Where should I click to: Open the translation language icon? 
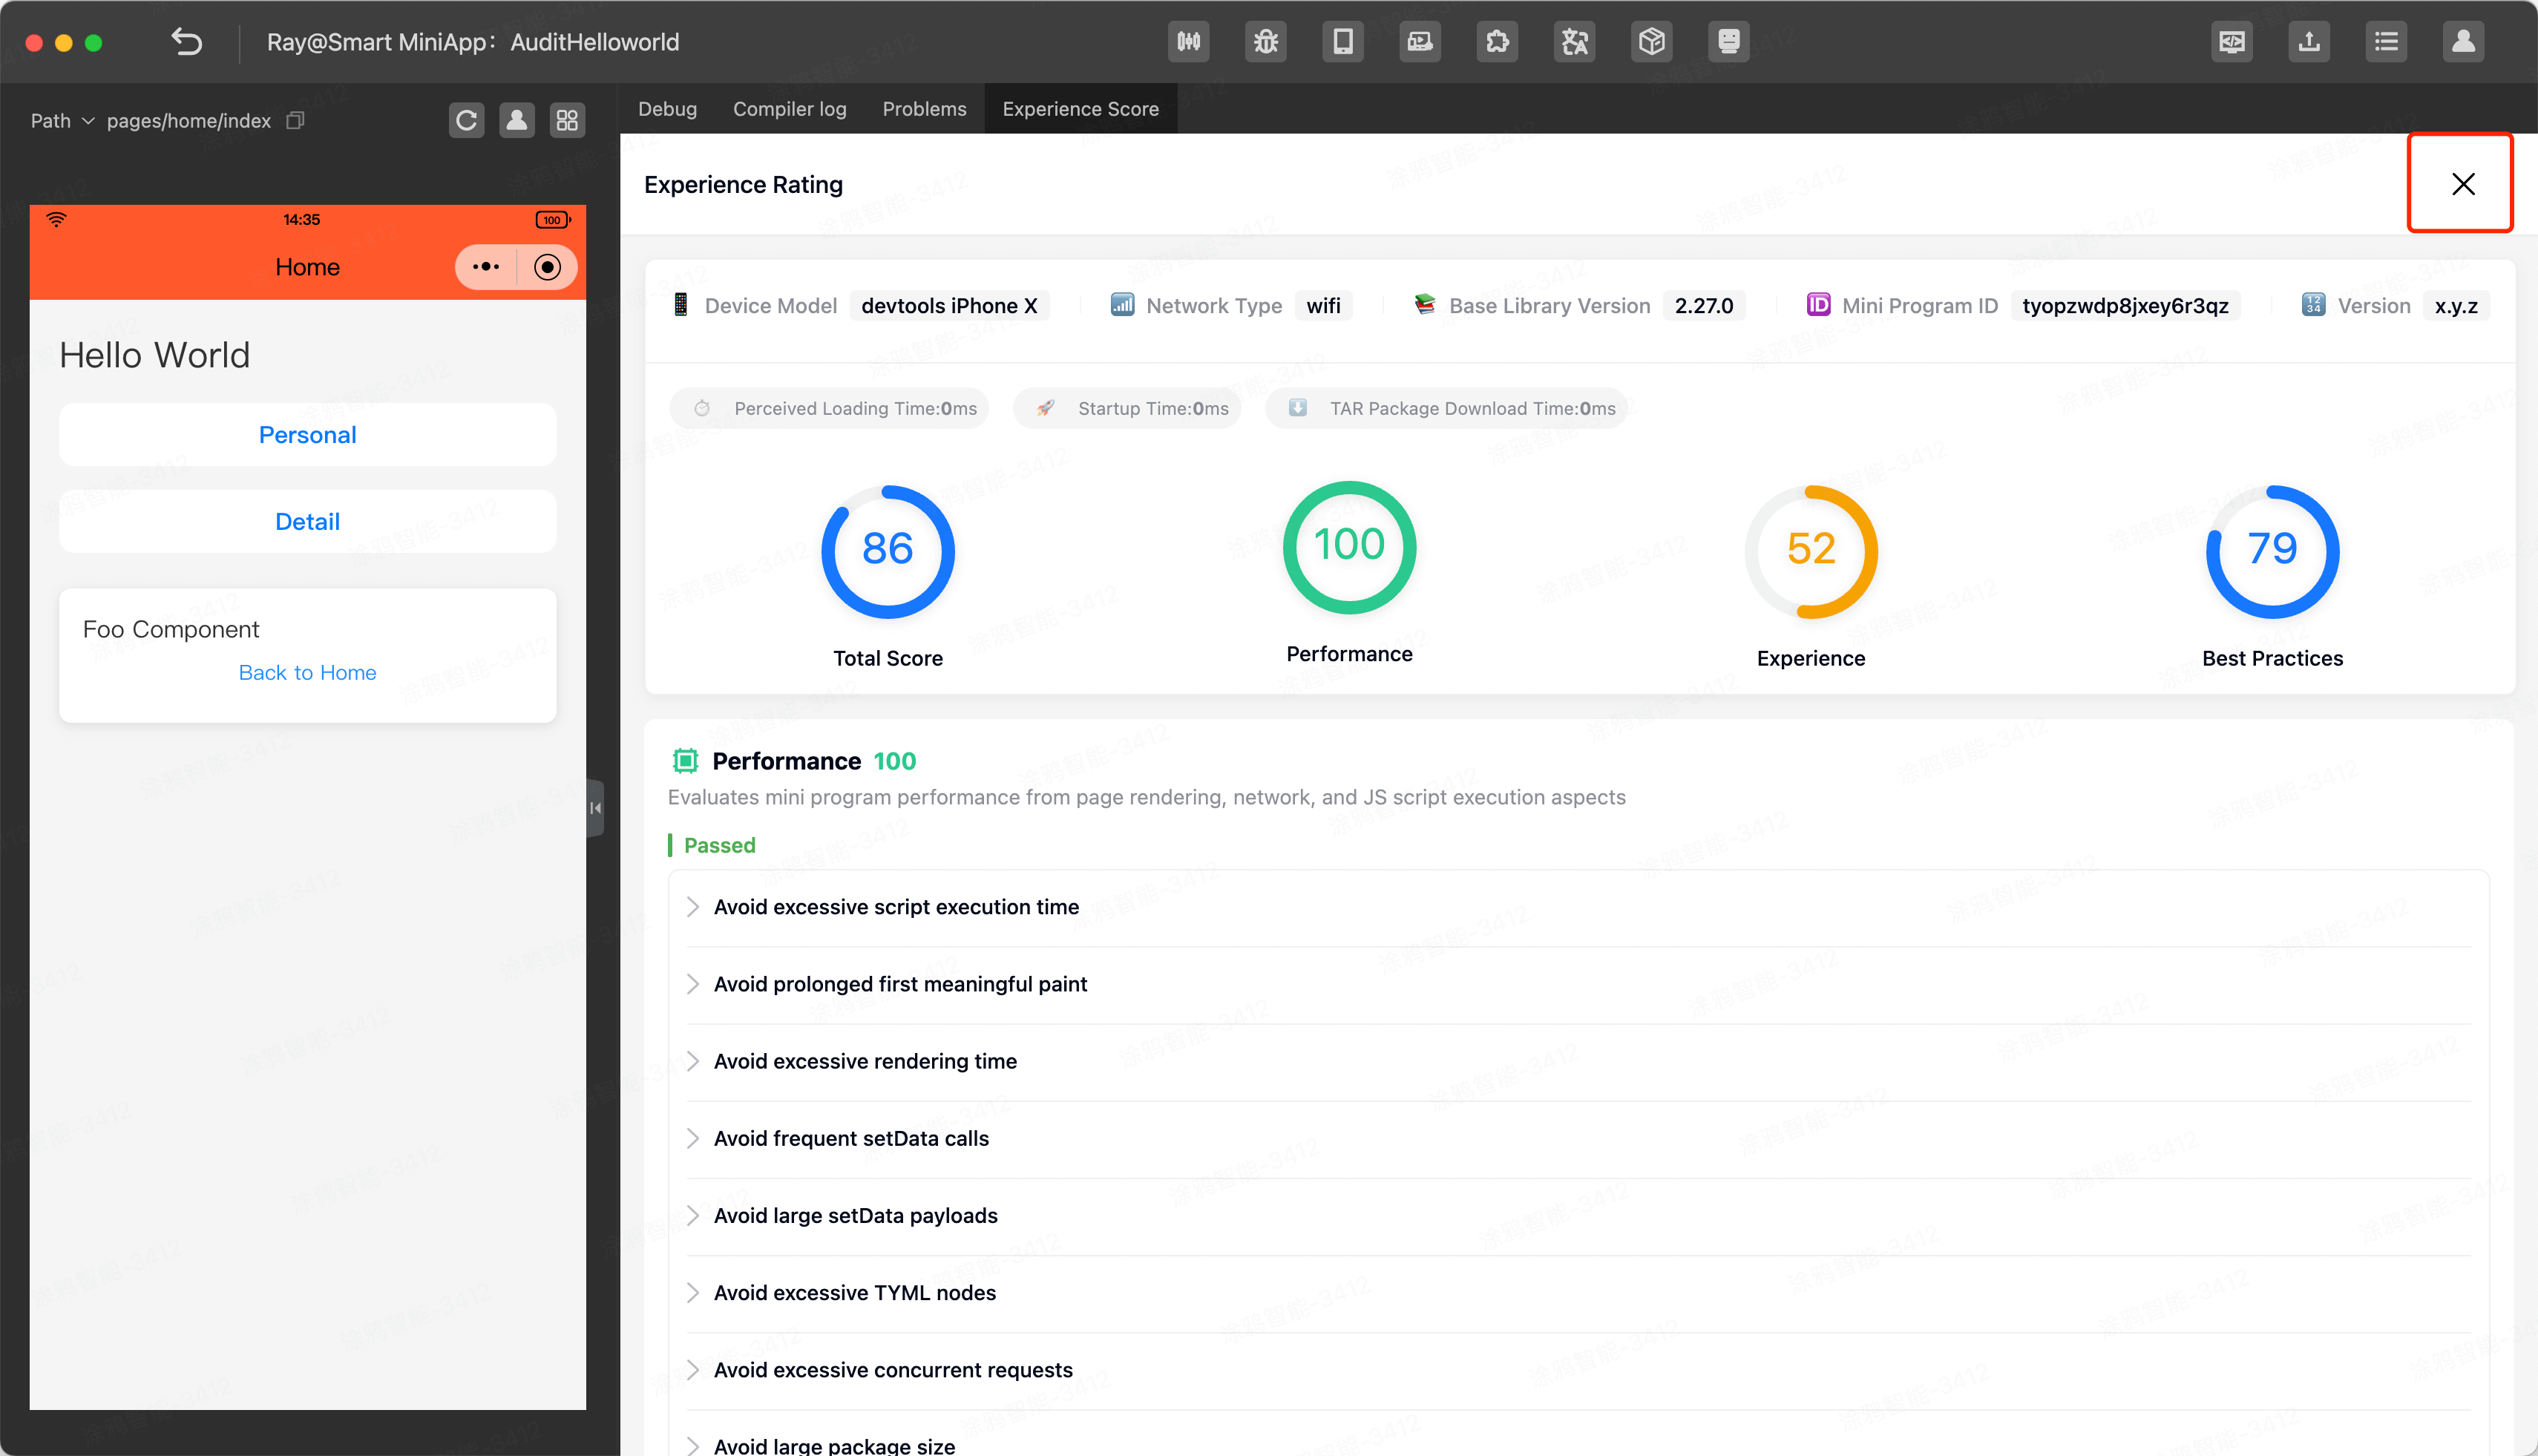(1574, 41)
